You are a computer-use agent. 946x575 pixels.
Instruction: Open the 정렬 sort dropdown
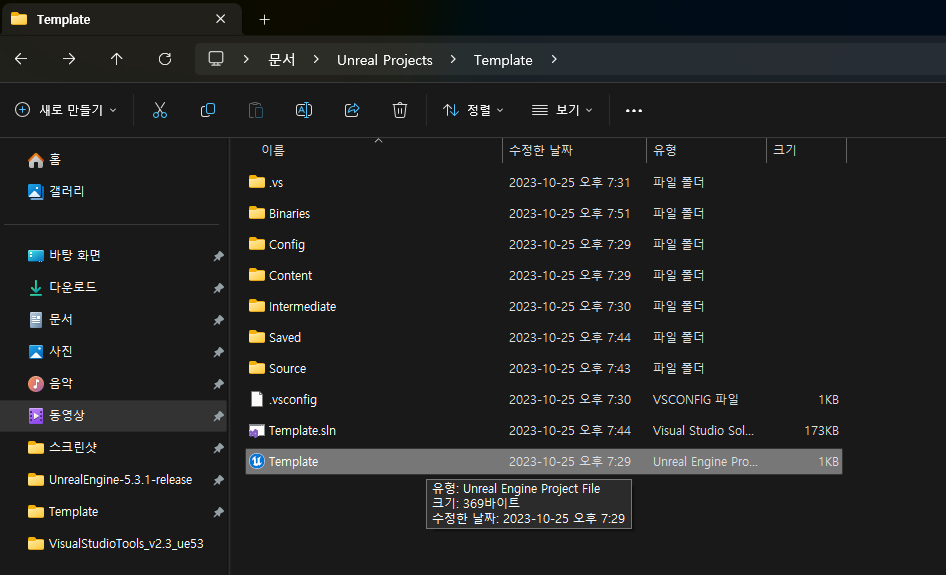(473, 110)
